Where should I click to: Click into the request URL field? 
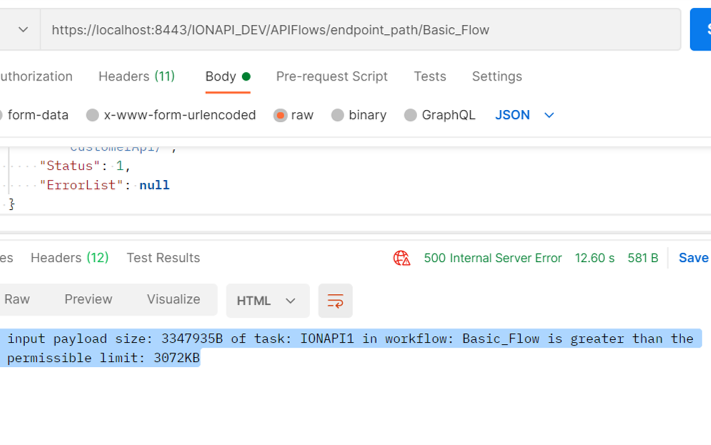360,30
